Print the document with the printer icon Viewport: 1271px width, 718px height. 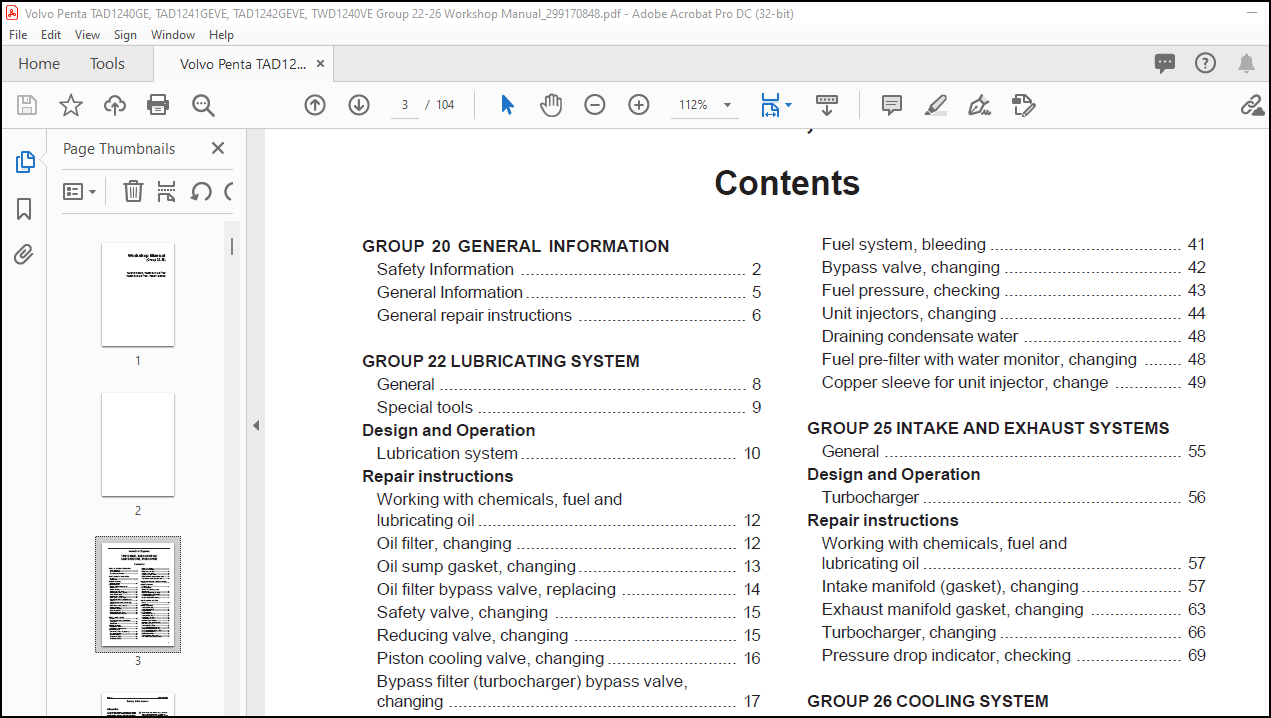158,105
